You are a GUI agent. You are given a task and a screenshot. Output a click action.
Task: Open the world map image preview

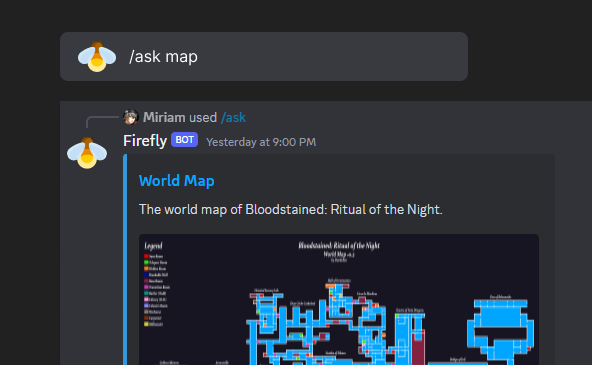coord(339,300)
